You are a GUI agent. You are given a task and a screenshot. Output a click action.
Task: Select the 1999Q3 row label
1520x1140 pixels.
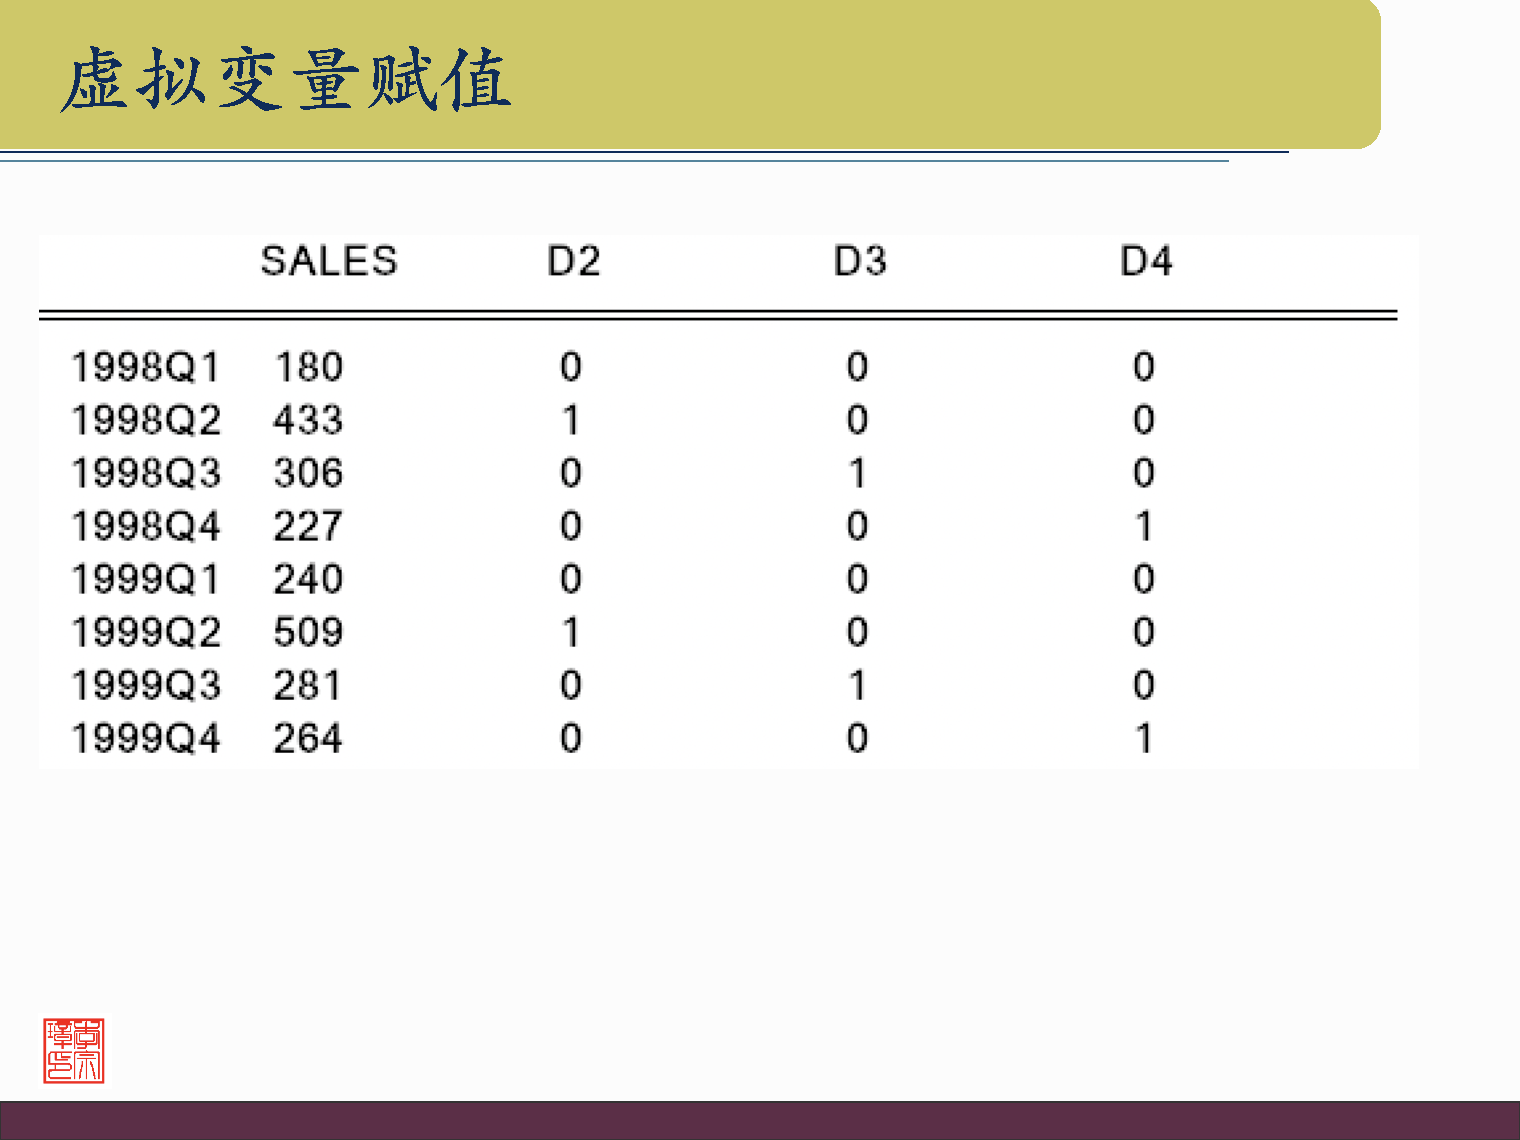coord(146,685)
